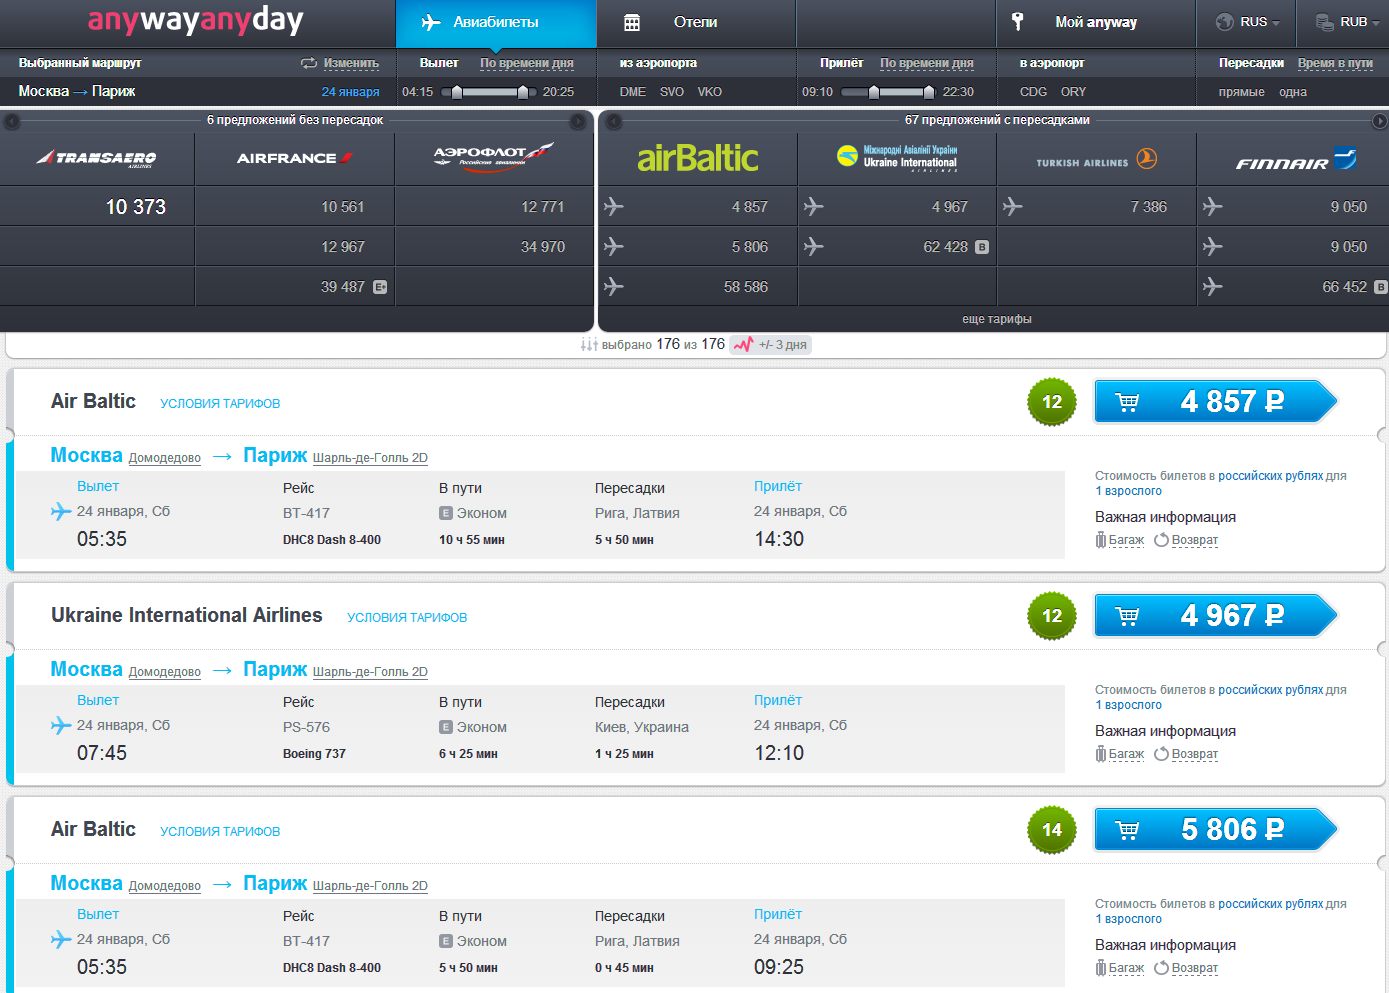Click the left arrow of nonstop offers
The image size is (1389, 993).
pyautogui.click(x=12, y=121)
